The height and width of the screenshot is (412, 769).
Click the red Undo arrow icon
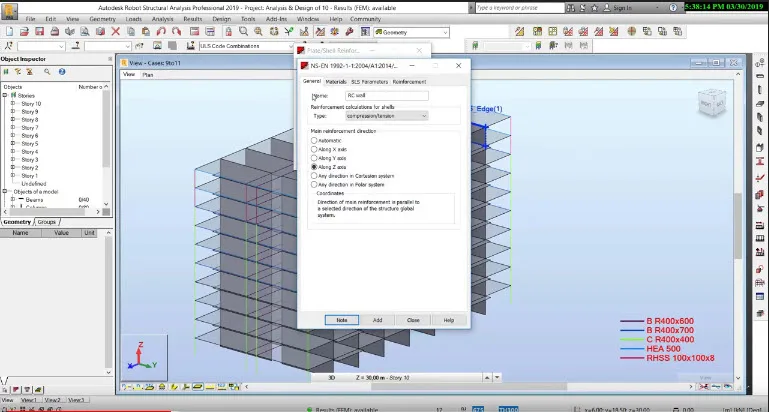pyautogui.click(x=161, y=32)
